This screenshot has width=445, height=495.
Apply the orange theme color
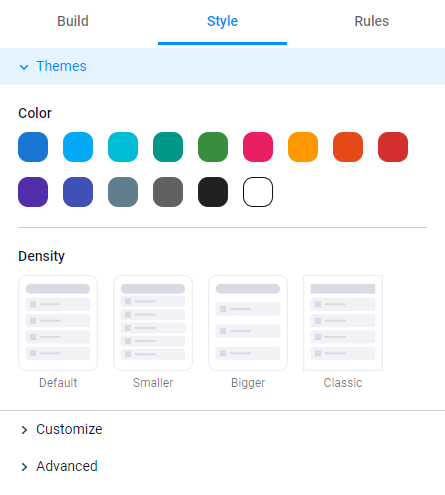point(303,147)
